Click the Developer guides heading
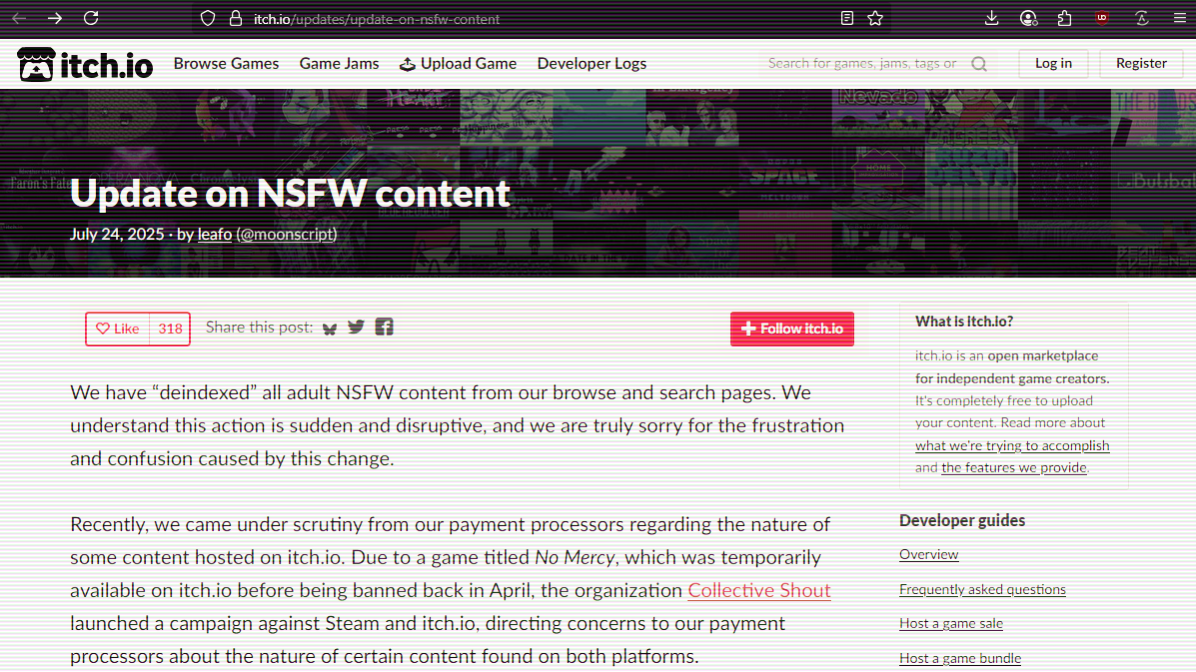Screen dimensions: 1196x672 click(962, 520)
